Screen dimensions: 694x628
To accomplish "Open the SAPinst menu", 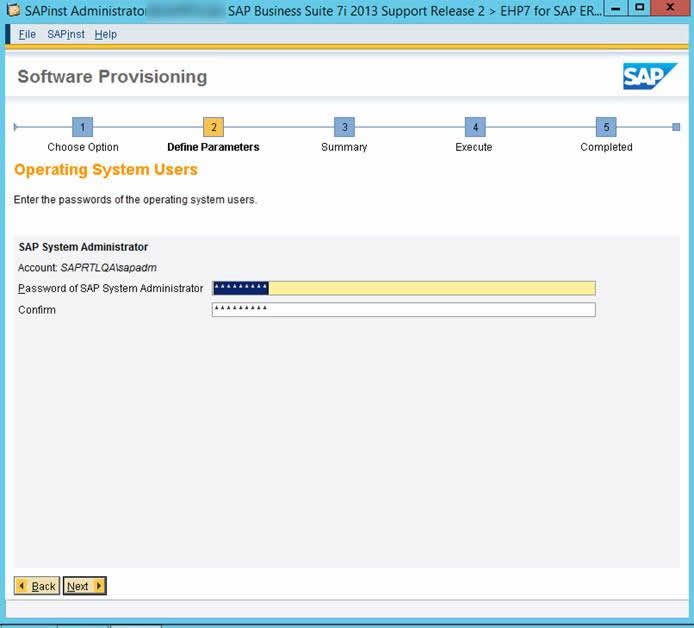I will point(66,35).
